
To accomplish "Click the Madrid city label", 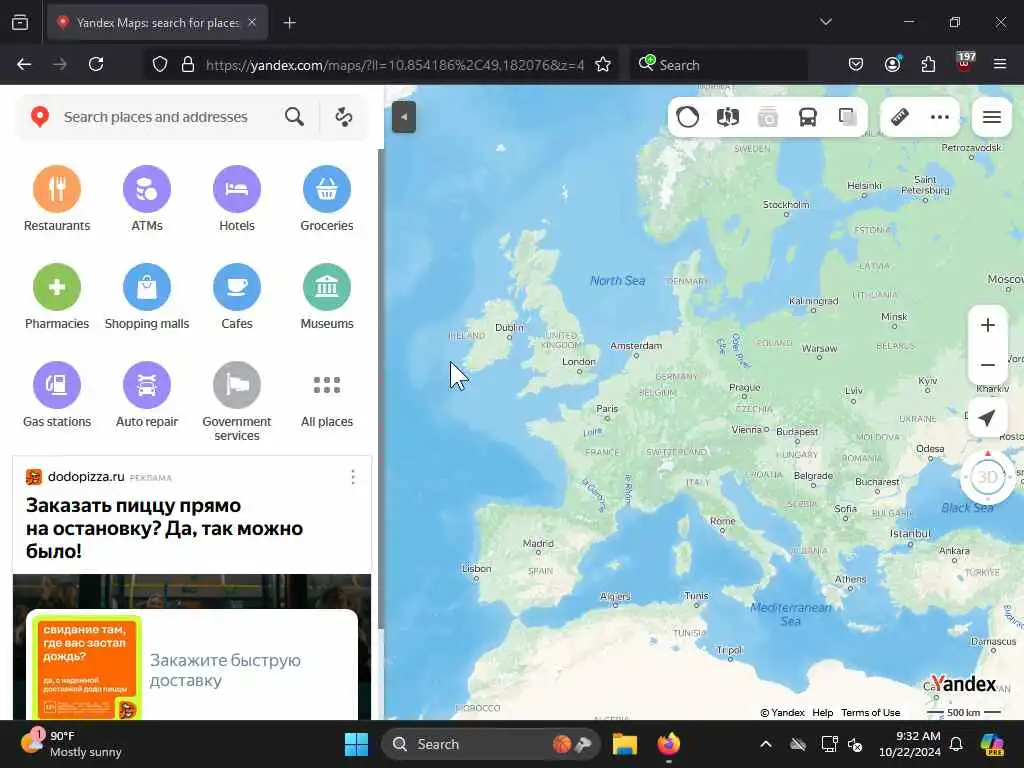I will (538, 543).
